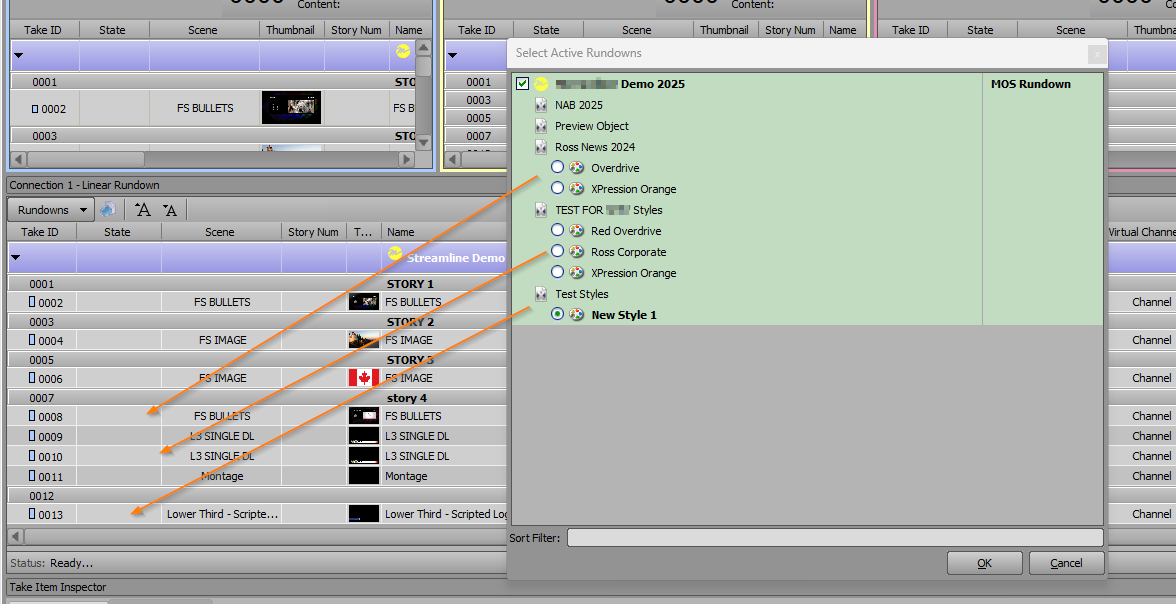
Task: Select XPression Orange radio under TEST FOR Styles
Action: [557, 272]
